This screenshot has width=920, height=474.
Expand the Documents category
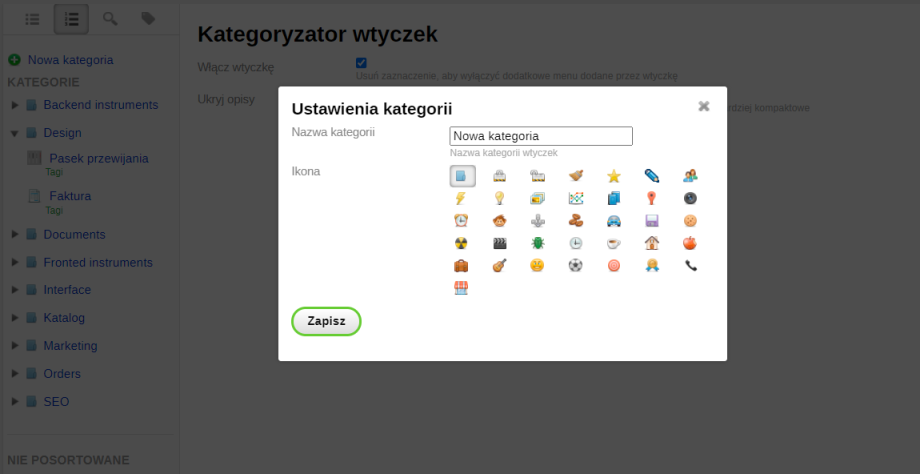coord(15,235)
